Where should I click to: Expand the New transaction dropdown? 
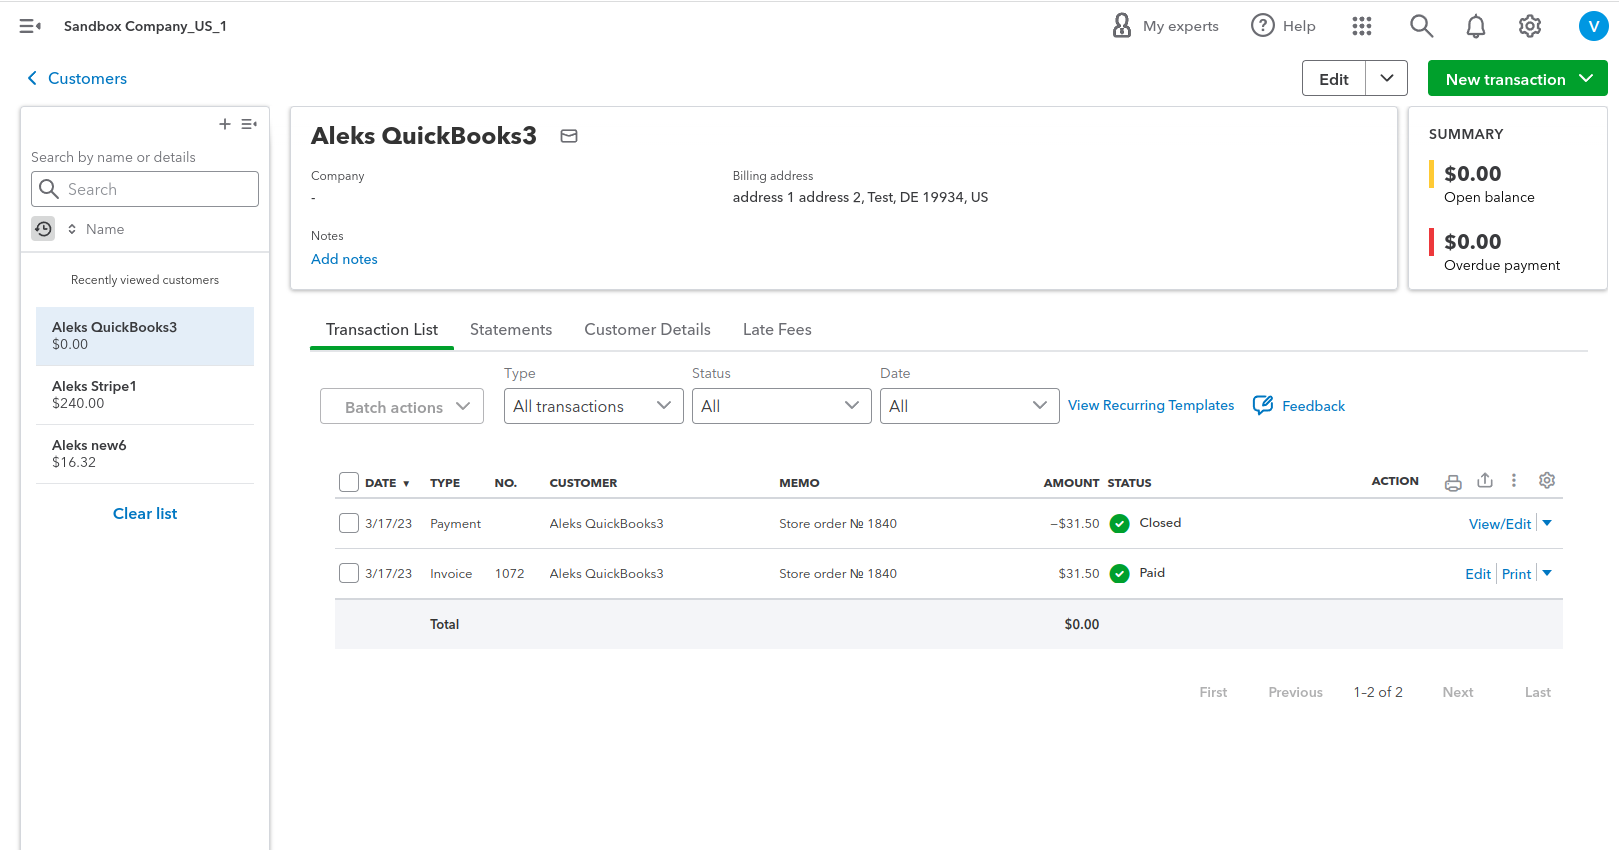pos(1587,78)
